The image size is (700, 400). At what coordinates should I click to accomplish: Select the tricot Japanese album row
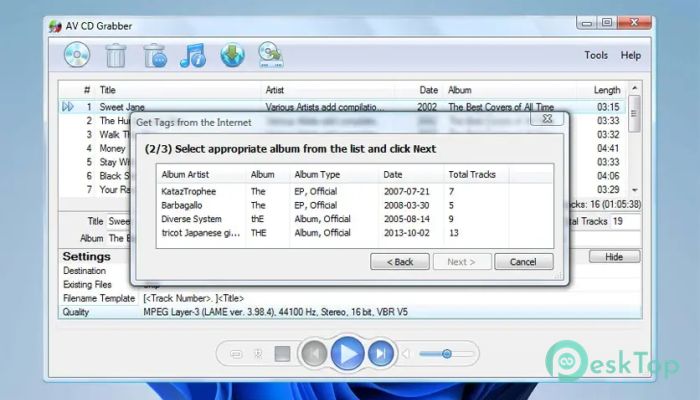[355, 233]
